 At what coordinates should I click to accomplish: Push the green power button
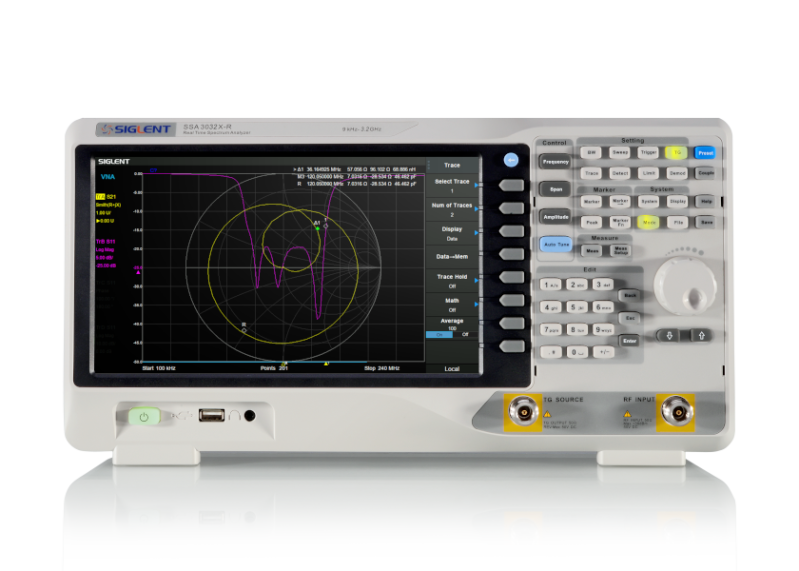coord(144,417)
